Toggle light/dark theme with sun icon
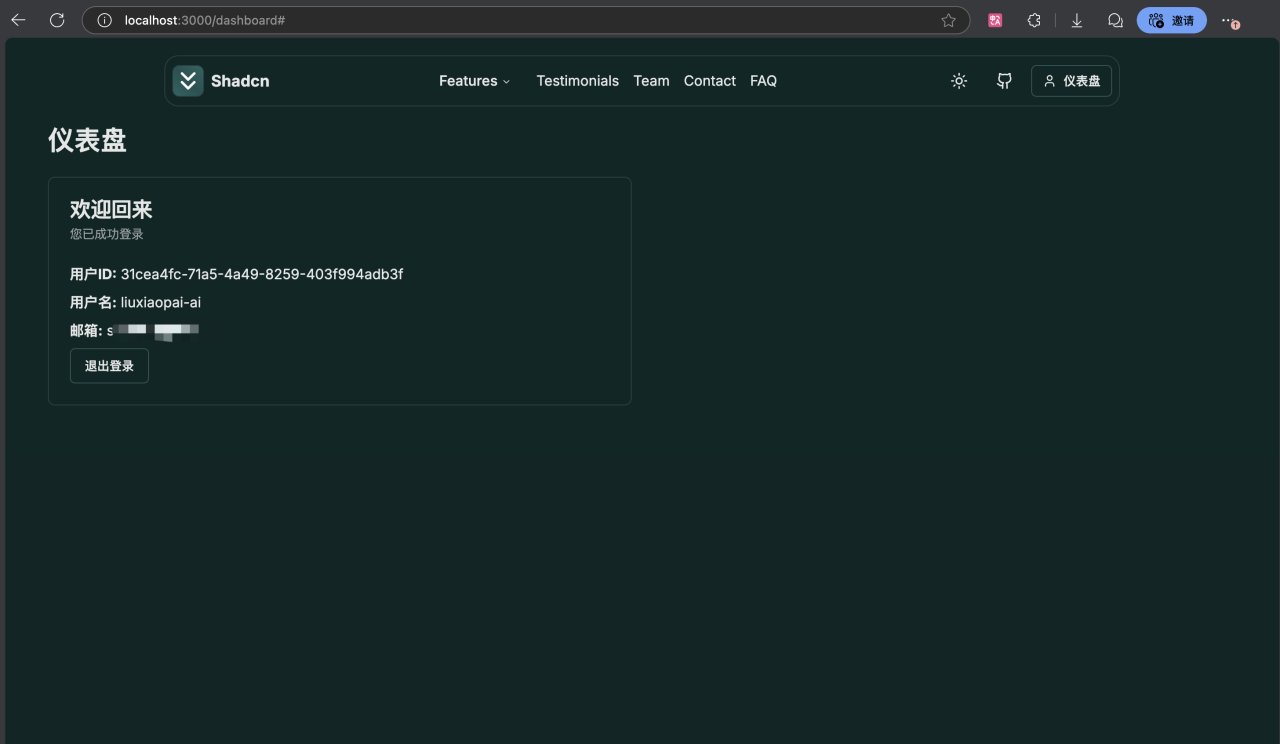 point(959,81)
